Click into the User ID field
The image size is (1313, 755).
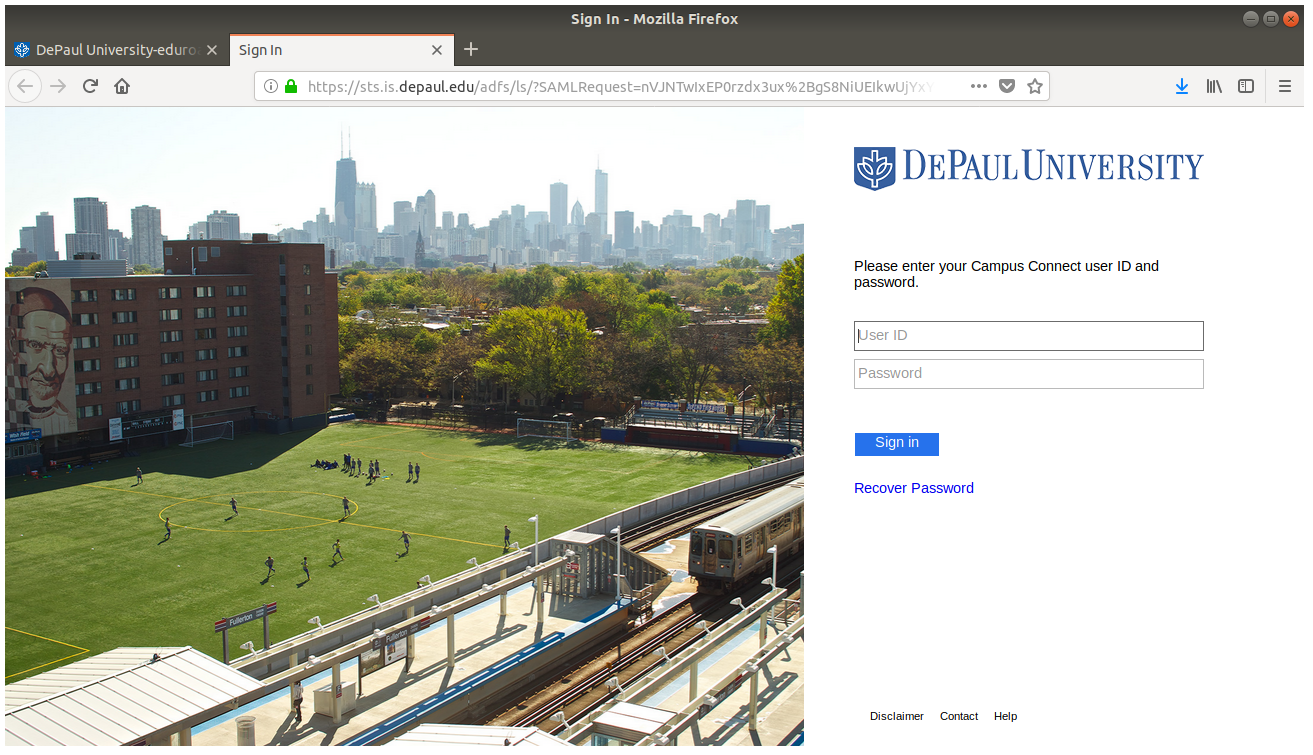click(1028, 336)
